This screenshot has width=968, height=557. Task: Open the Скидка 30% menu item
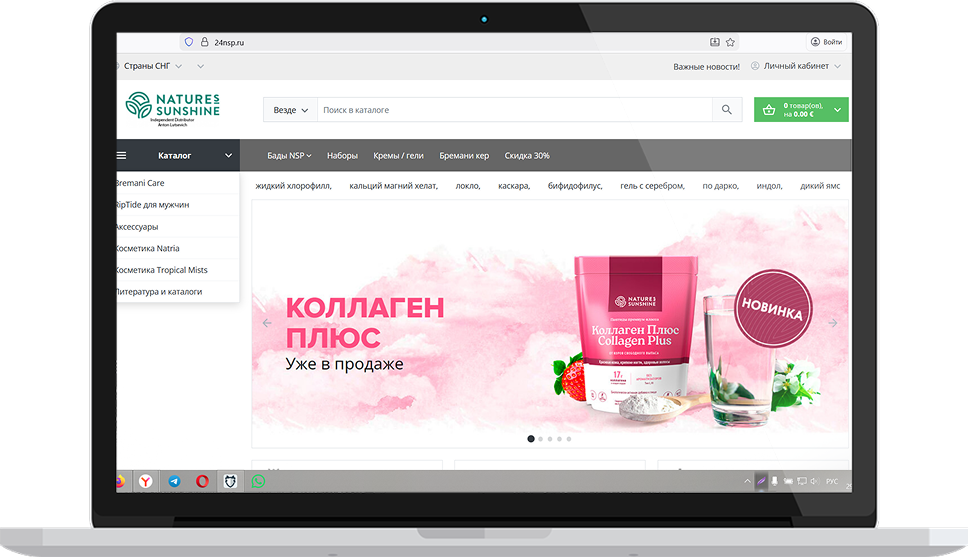coord(527,156)
